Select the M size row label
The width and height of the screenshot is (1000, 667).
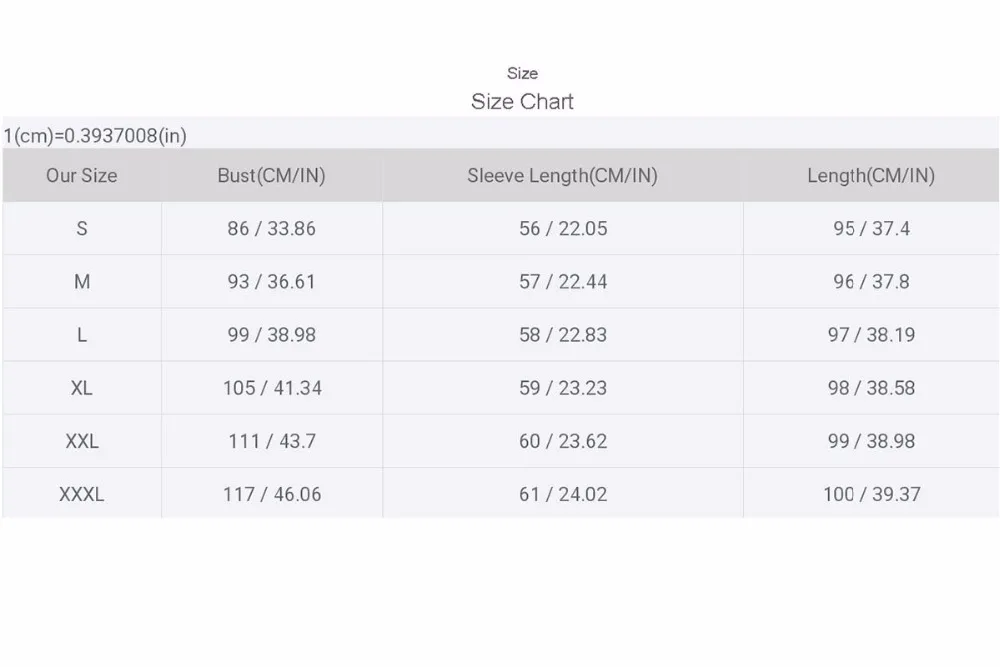pyautogui.click(x=82, y=281)
